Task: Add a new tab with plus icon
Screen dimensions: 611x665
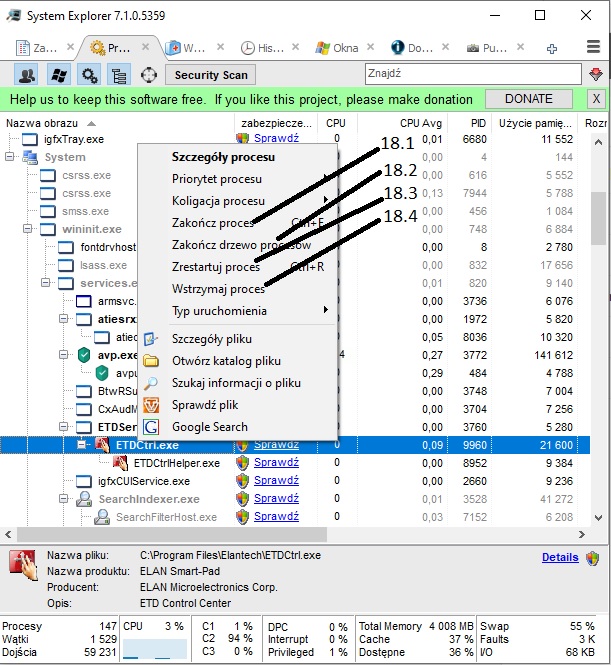Action: (552, 49)
